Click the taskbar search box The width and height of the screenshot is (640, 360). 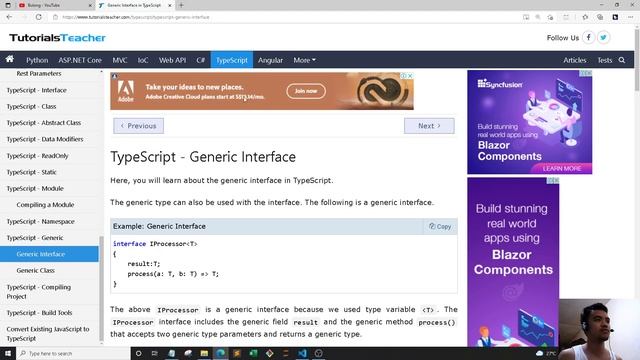click(73, 353)
